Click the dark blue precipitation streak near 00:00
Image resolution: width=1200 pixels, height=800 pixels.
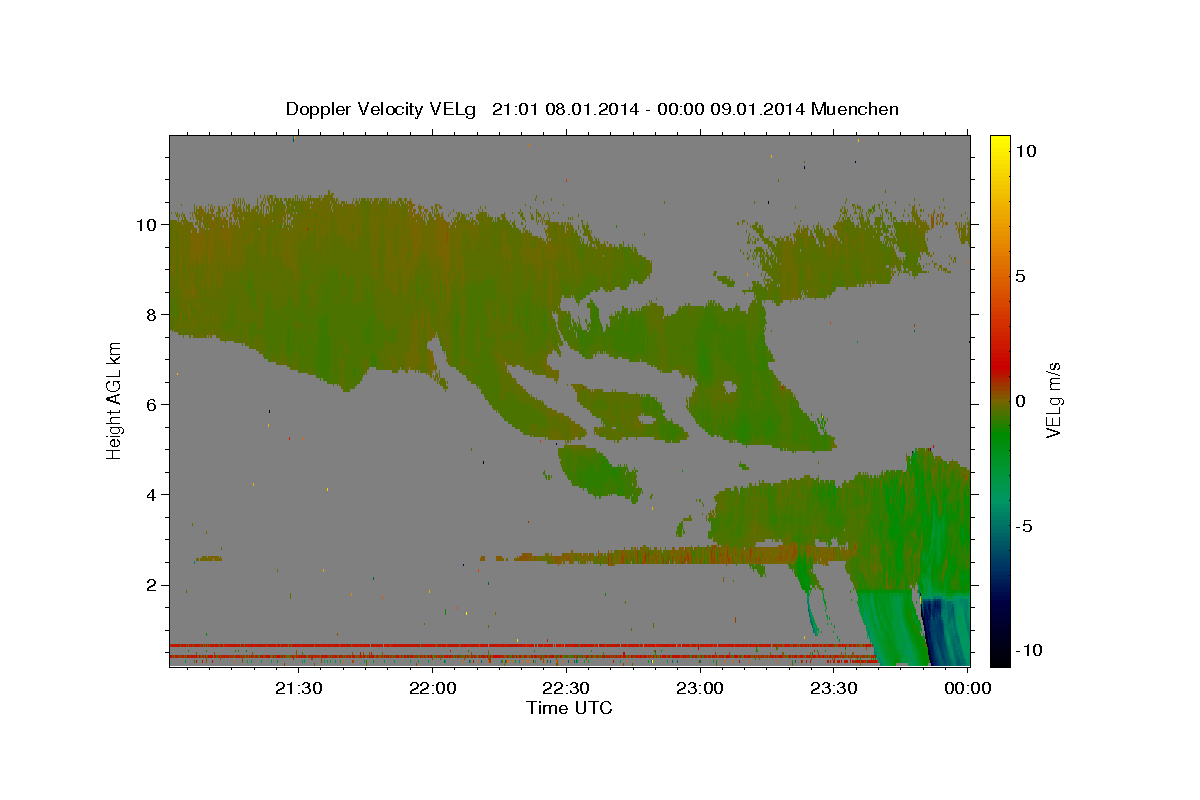coord(936,632)
